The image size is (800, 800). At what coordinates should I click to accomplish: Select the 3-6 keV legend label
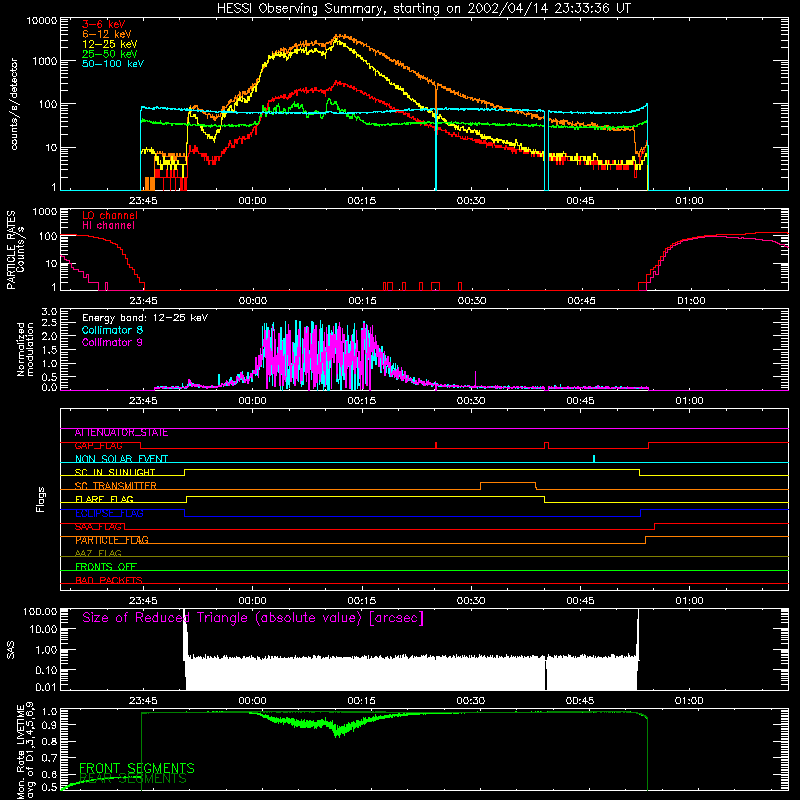pyautogui.click(x=104, y=24)
